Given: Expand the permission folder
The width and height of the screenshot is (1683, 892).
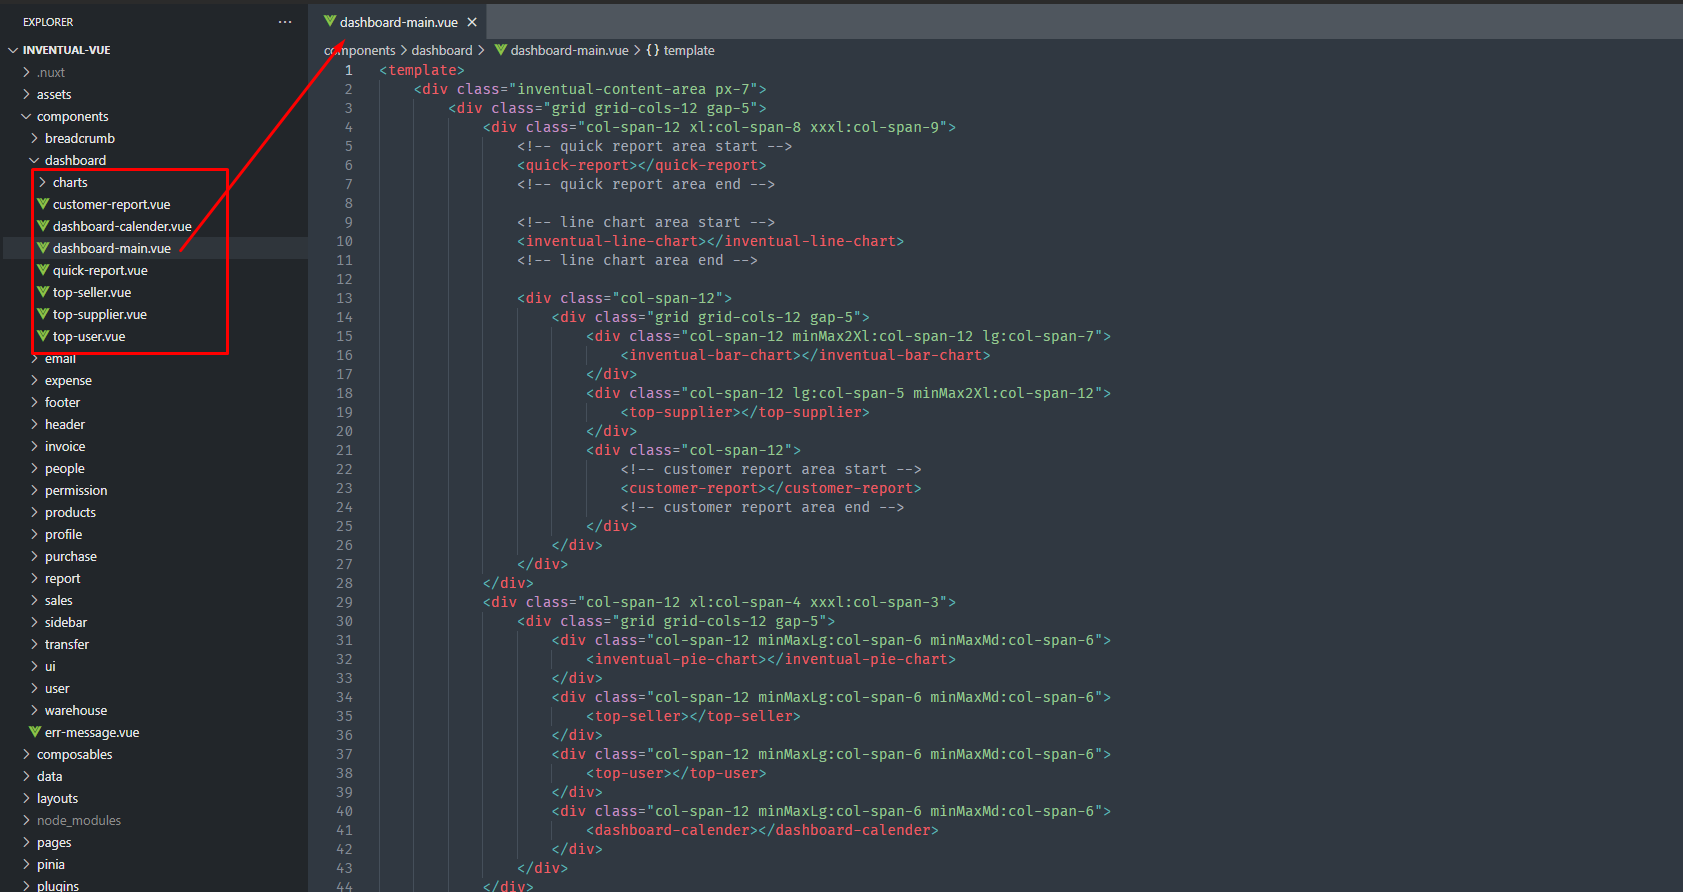Looking at the screenshot, I should pos(35,490).
